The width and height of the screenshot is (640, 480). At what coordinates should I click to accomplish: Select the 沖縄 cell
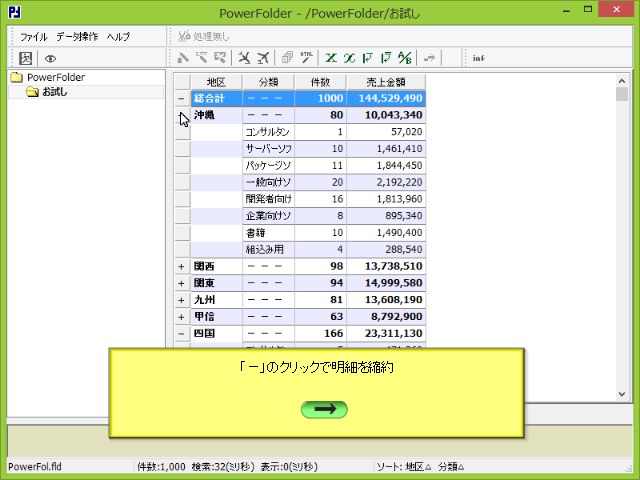216,115
